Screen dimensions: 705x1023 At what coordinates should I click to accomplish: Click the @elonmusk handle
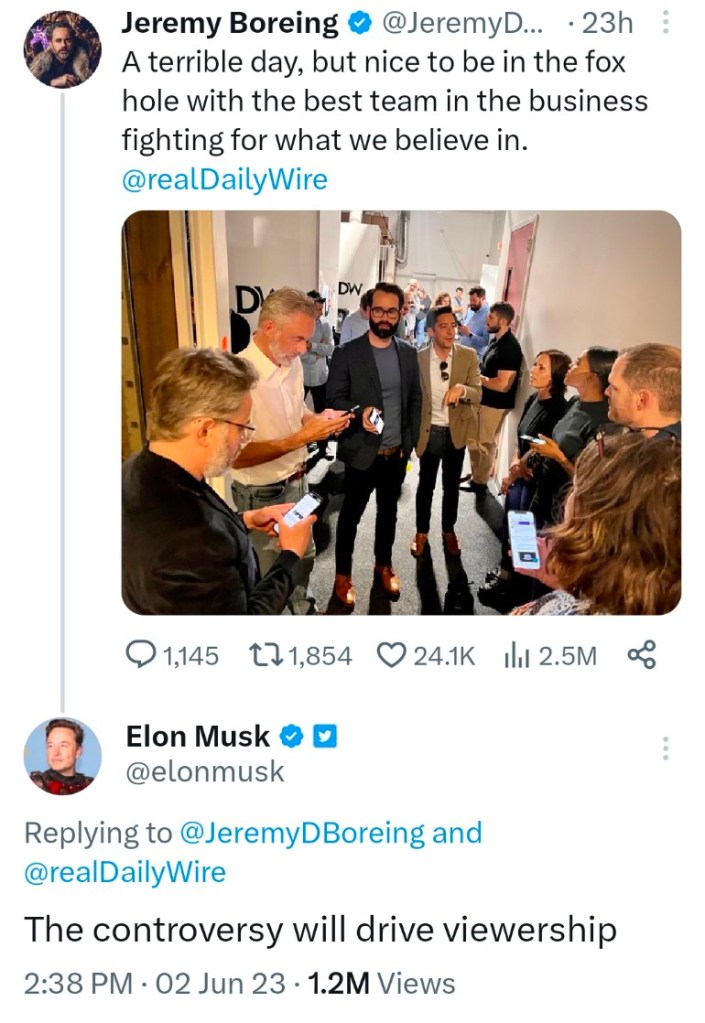(205, 771)
